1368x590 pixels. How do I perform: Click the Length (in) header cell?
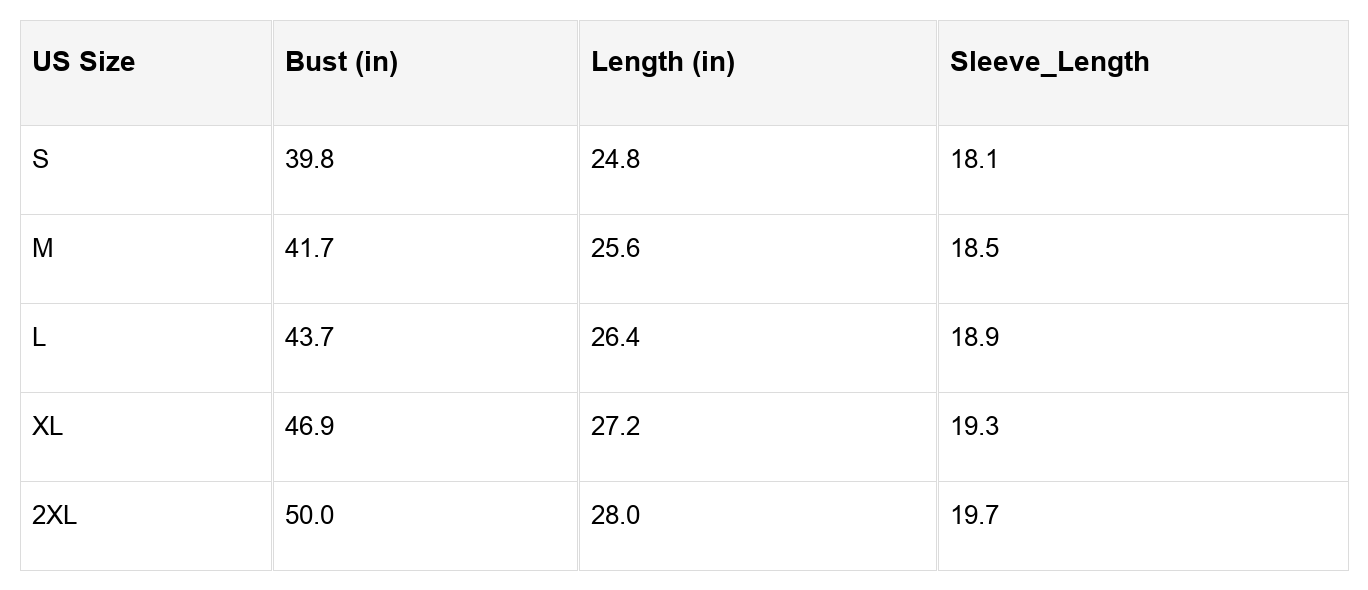(662, 62)
